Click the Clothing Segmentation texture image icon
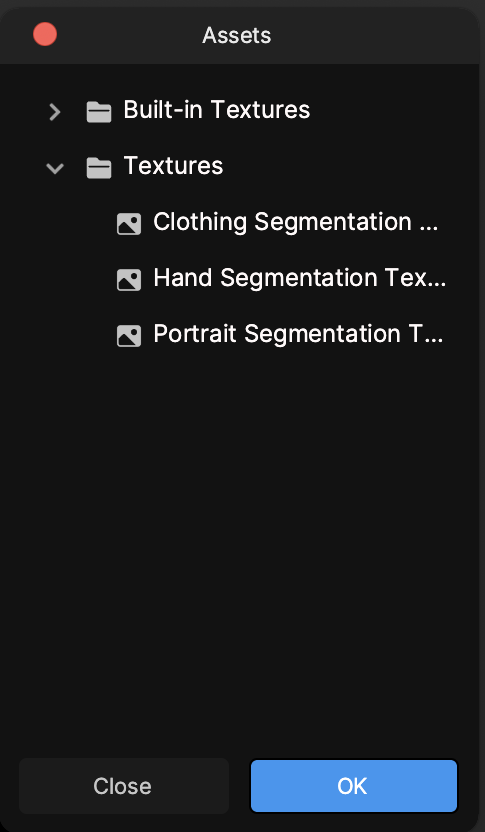This screenshot has width=485, height=832. point(129,224)
